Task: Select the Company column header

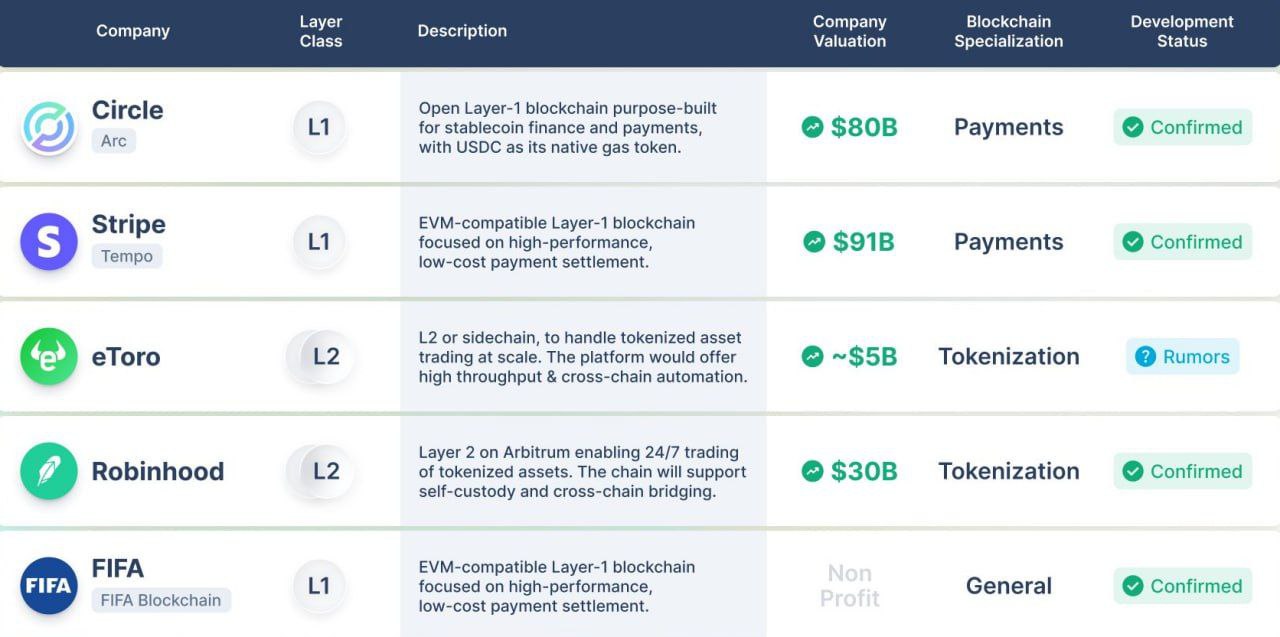Action: [x=133, y=31]
